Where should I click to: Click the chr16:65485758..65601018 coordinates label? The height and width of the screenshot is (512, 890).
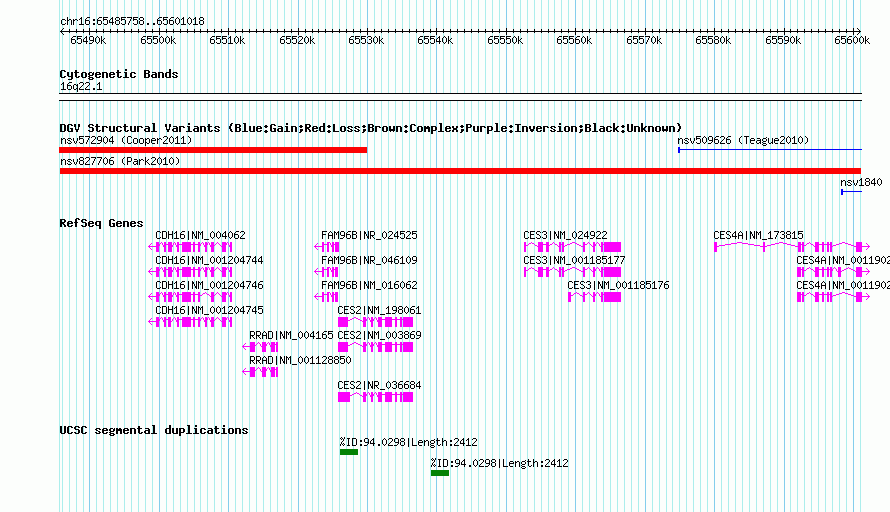(x=132, y=21)
